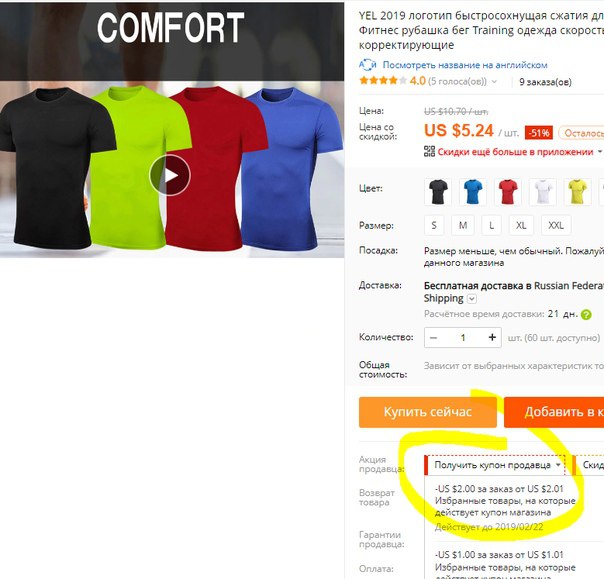Select size XL
604x579 pixels.
tap(521, 225)
